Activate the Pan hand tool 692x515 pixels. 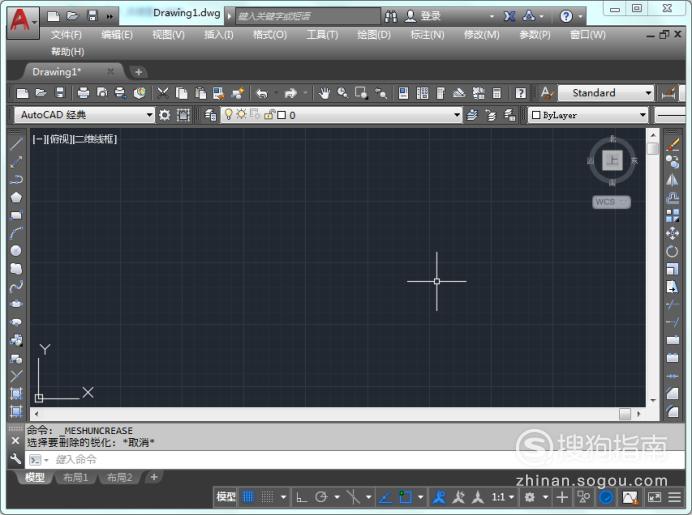point(325,93)
